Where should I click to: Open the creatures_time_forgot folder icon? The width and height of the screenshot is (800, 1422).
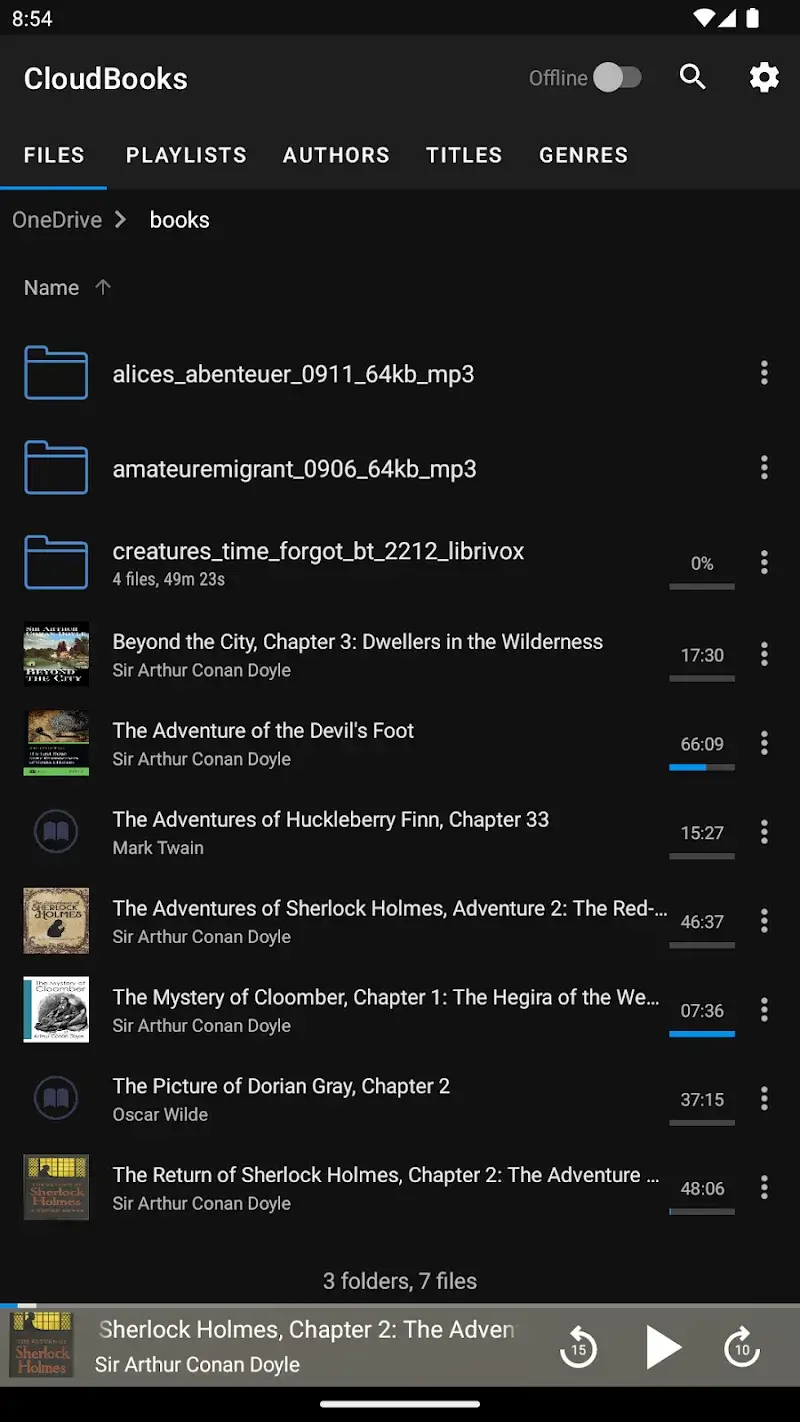[x=55, y=562]
